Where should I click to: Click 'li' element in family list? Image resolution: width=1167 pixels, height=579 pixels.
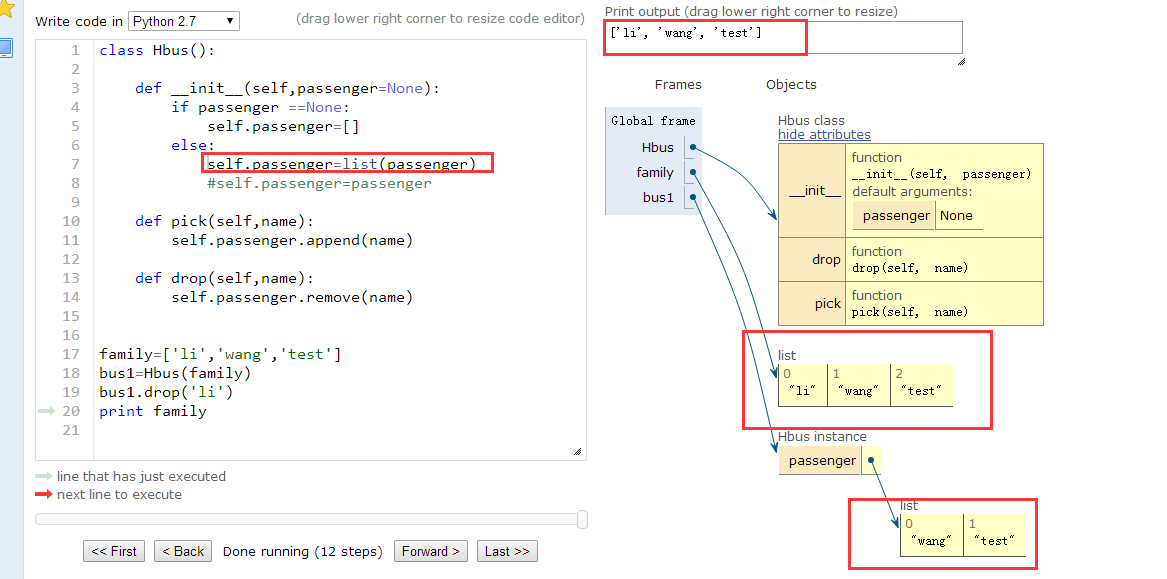(x=802, y=385)
